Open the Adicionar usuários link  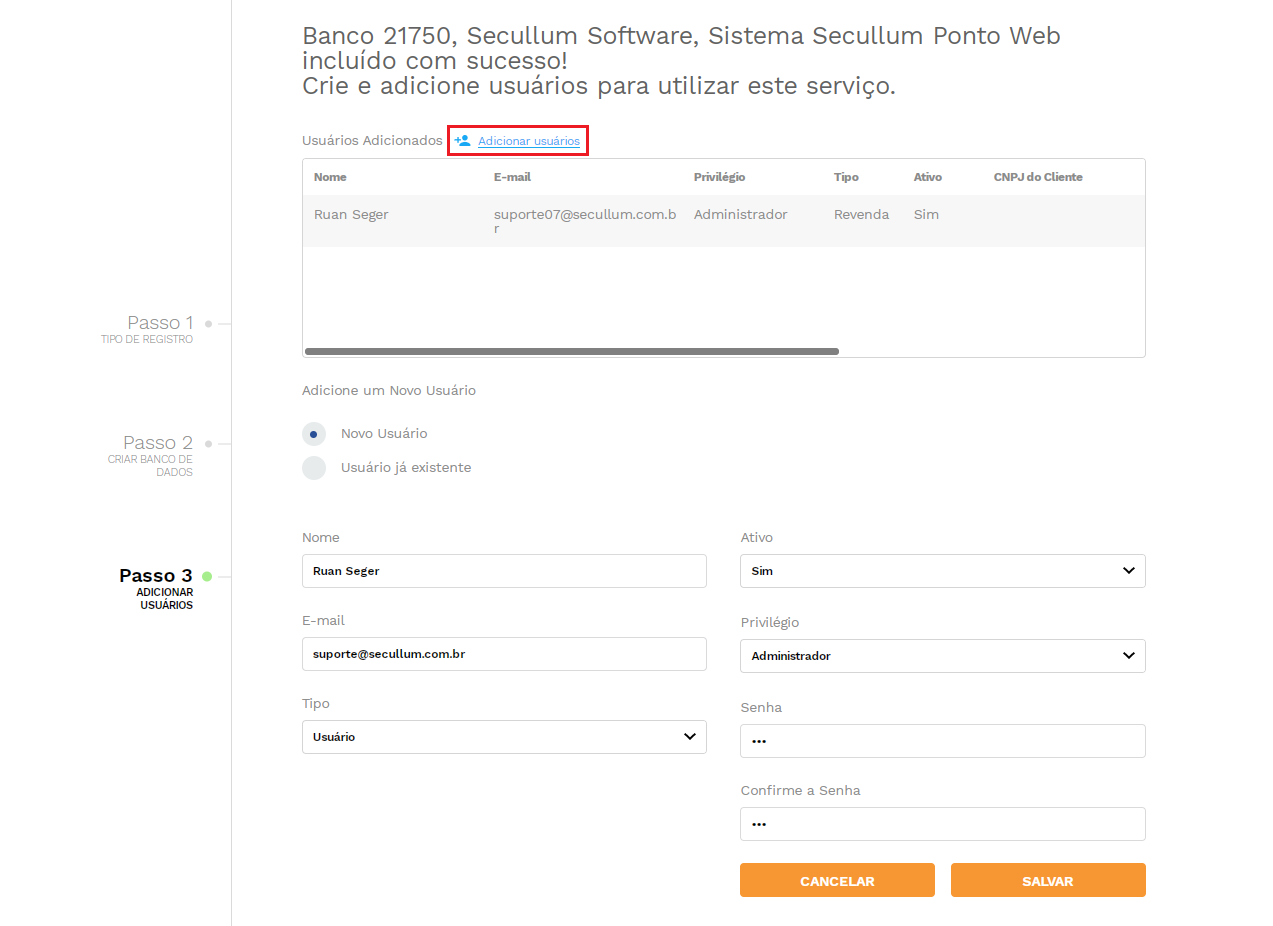click(x=528, y=141)
